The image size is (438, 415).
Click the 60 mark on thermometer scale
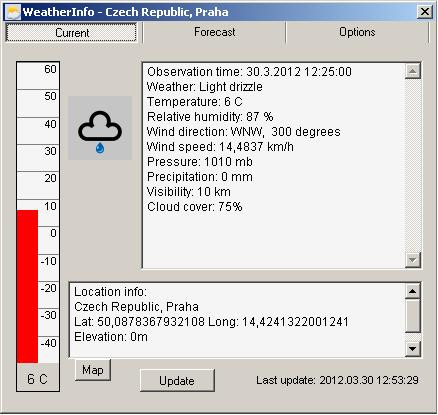click(x=50, y=69)
